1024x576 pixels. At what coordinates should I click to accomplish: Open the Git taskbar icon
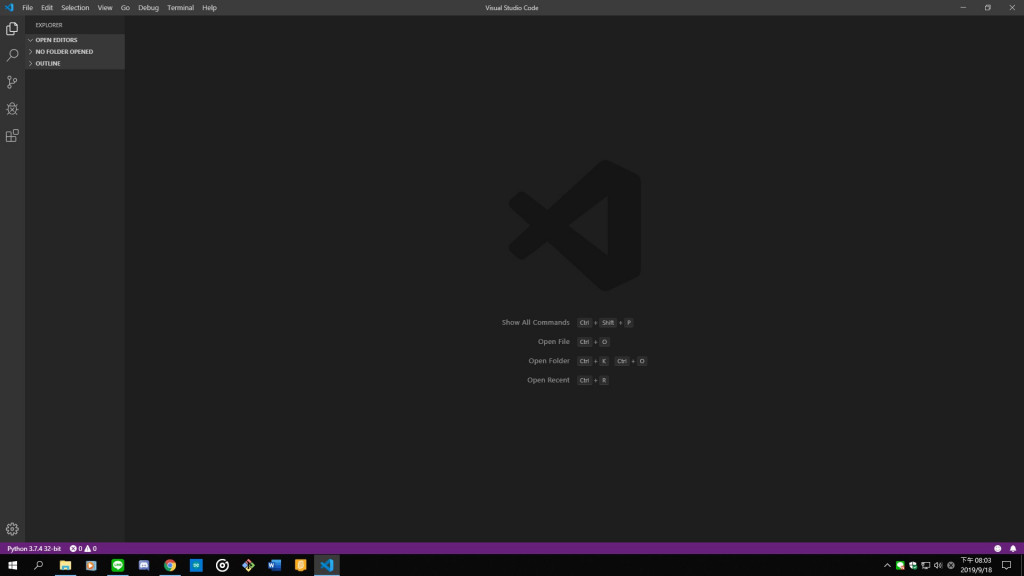click(248, 566)
